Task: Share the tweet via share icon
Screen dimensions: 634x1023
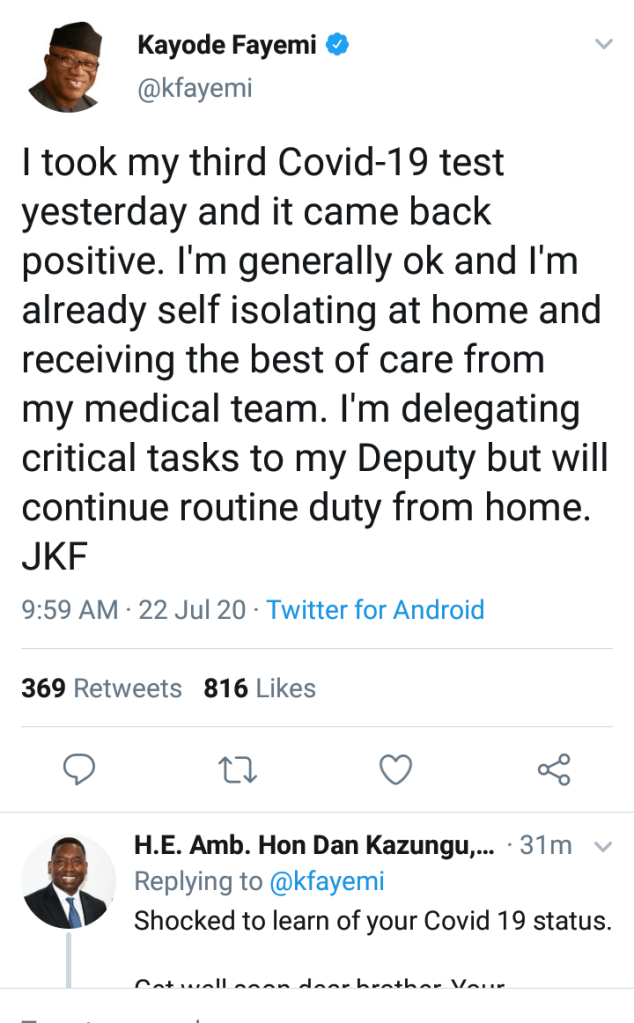Action: click(553, 769)
